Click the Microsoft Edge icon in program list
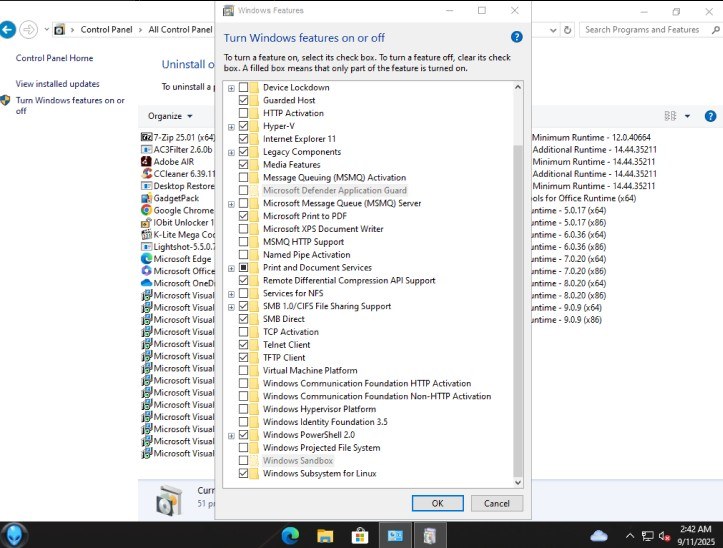 146,259
